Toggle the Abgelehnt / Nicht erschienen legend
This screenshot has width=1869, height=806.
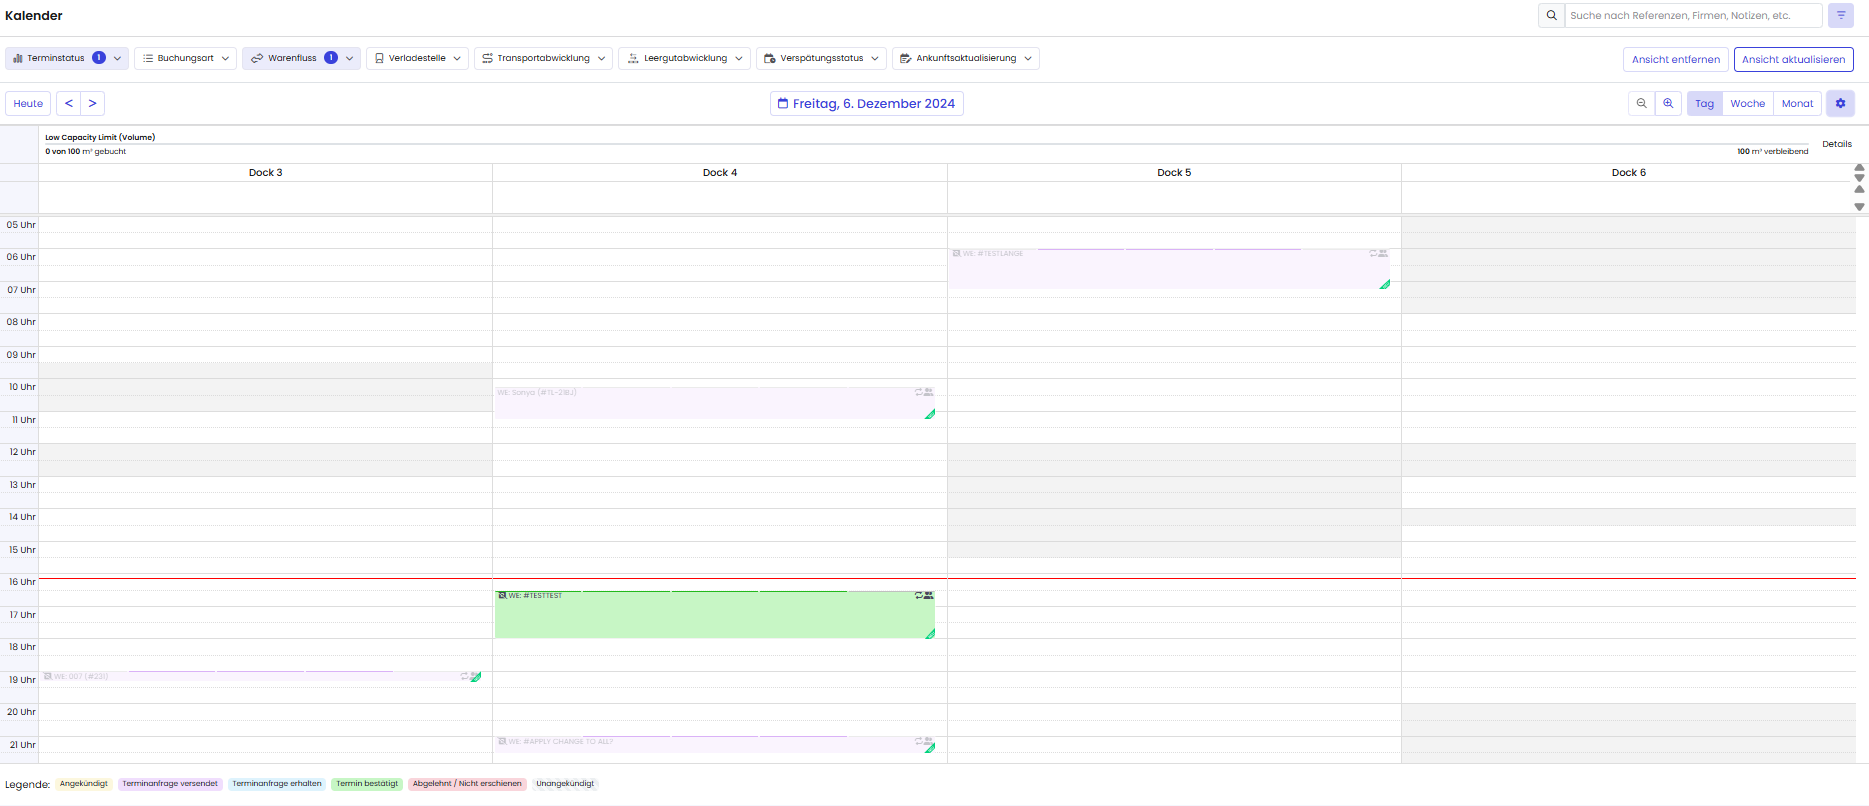coord(467,784)
